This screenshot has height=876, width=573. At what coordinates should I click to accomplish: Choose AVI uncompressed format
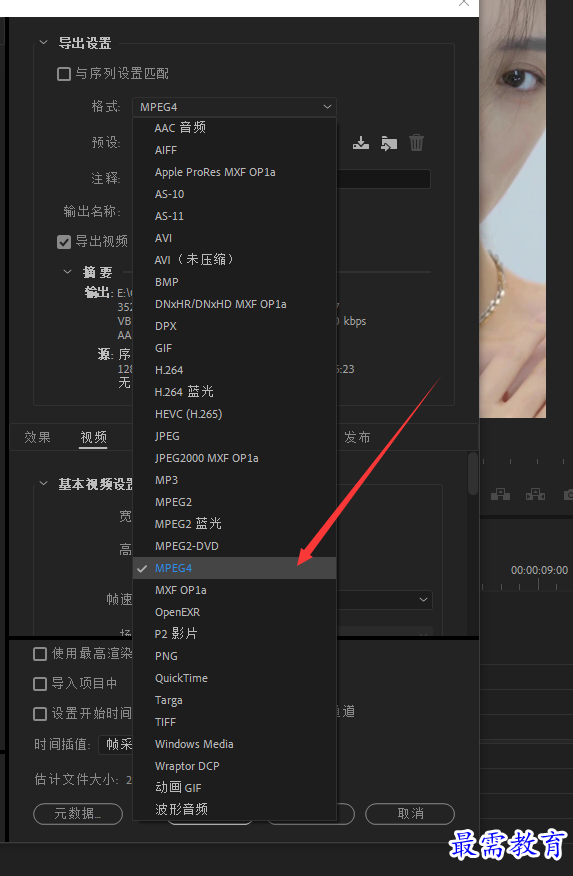(234, 260)
